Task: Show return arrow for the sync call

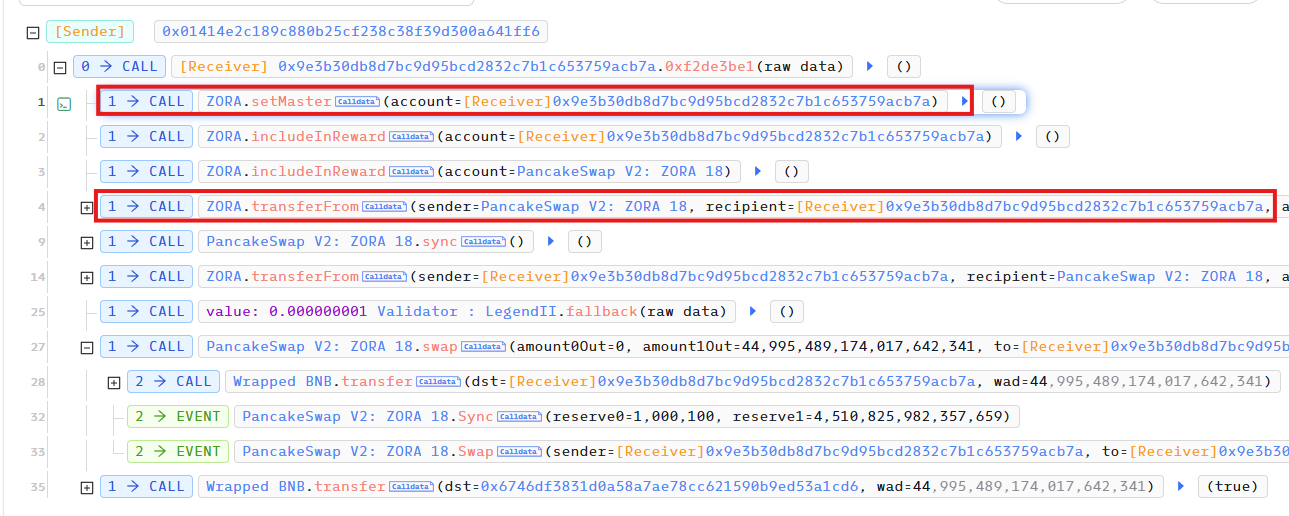Action: pyautogui.click(x=551, y=241)
